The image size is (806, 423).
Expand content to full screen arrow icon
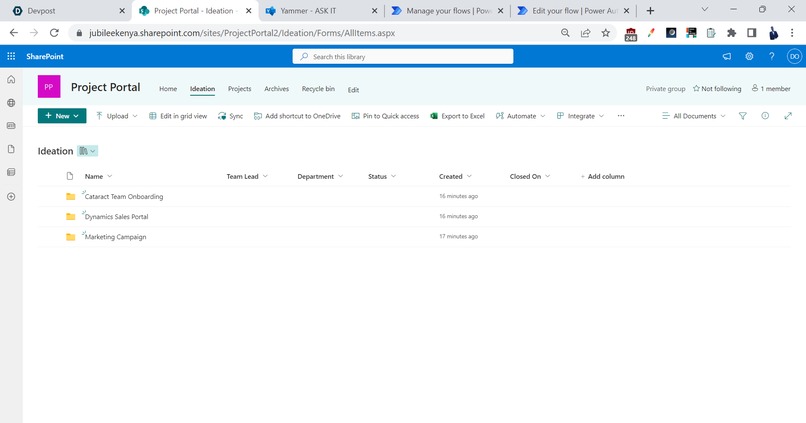(788, 116)
